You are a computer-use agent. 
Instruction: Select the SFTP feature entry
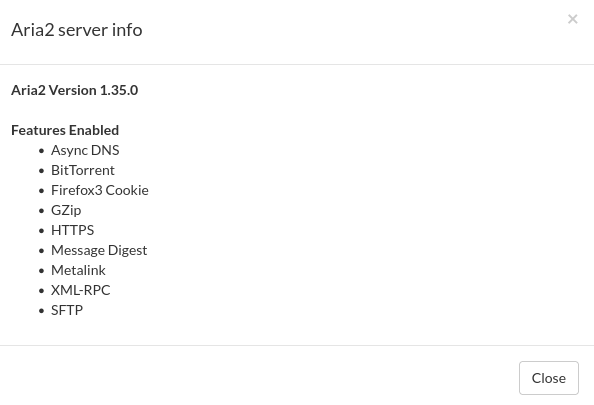point(67,310)
